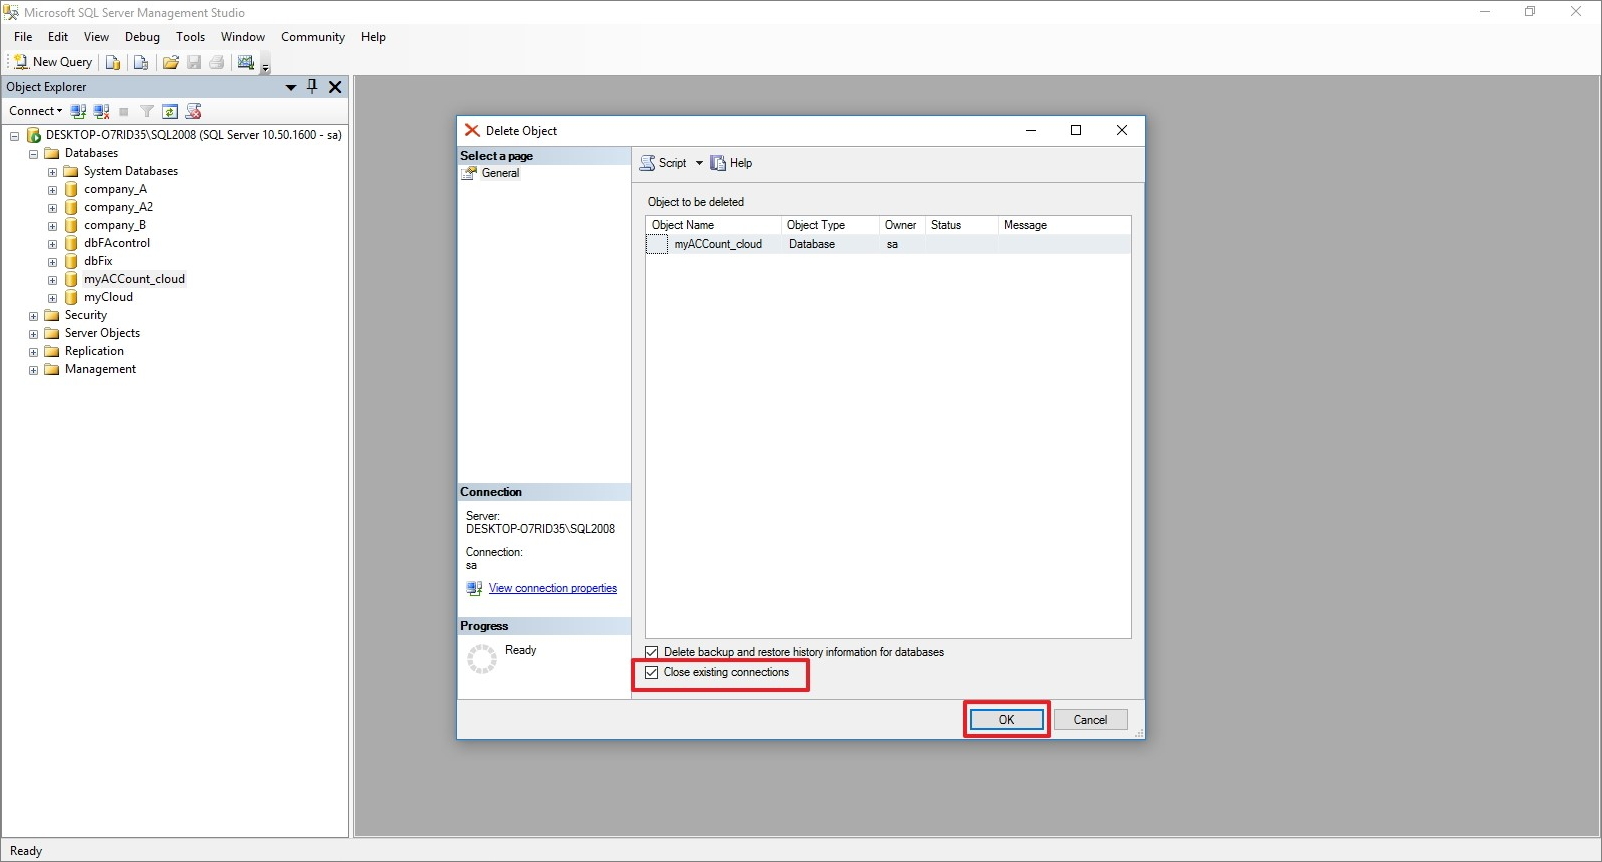Expand the company_B database node
The height and width of the screenshot is (862, 1602).
point(52,226)
